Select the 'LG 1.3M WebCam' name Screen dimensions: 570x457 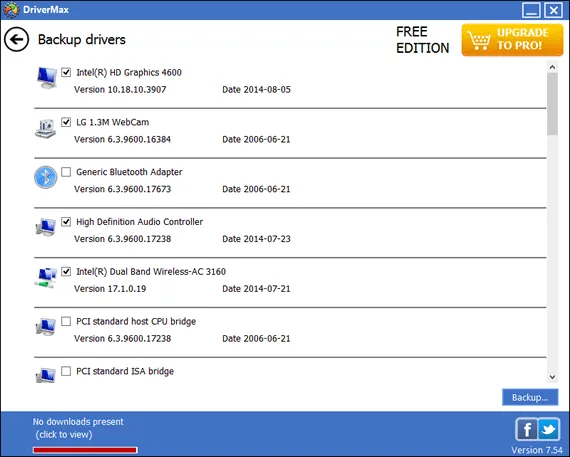(x=112, y=122)
